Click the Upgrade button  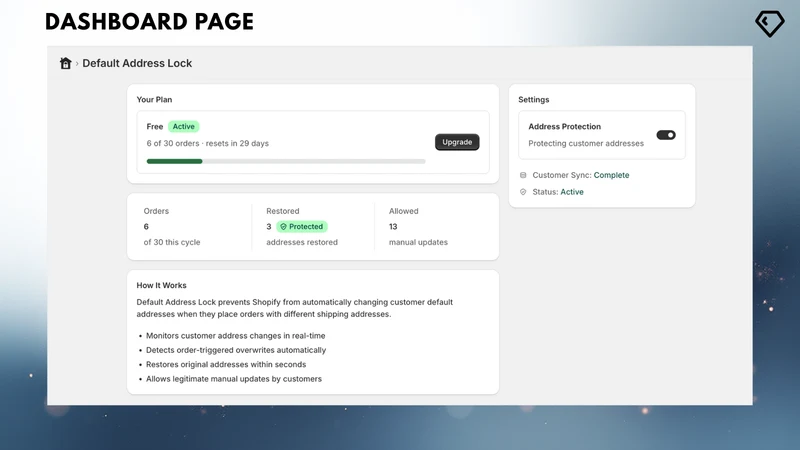click(x=457, y=142)
